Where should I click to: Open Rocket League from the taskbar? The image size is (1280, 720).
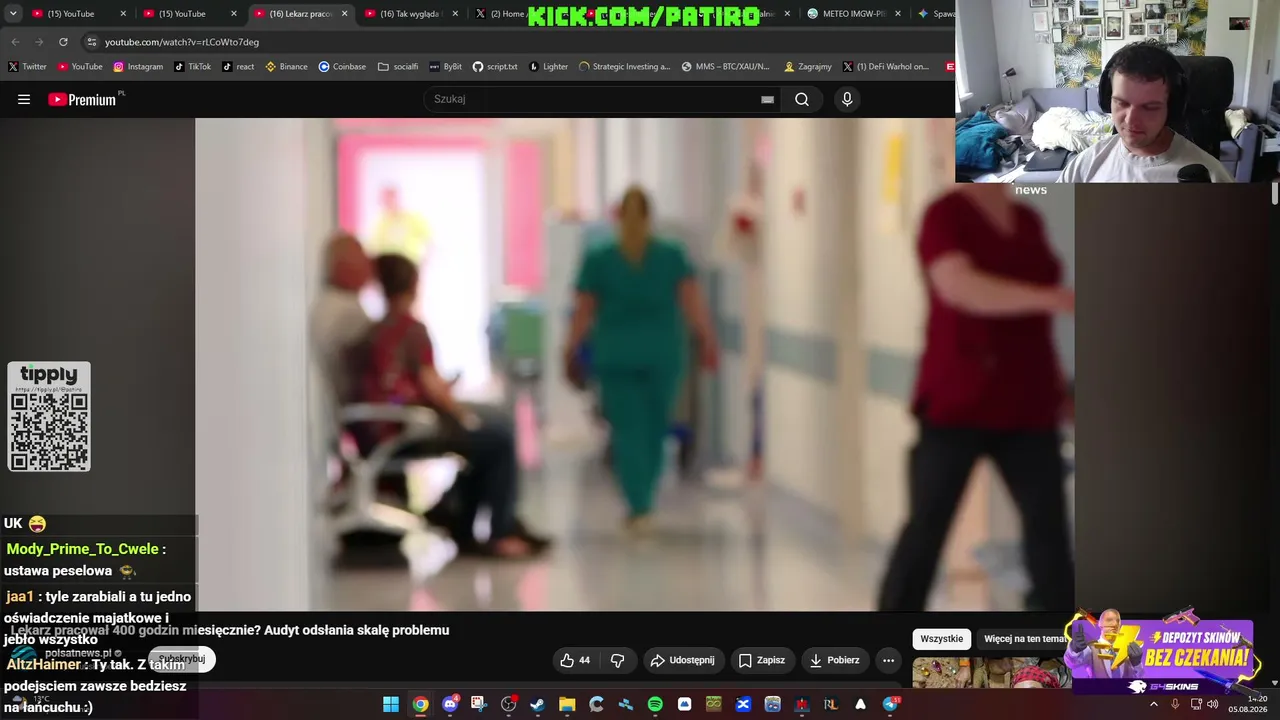[x=831, y=704]
